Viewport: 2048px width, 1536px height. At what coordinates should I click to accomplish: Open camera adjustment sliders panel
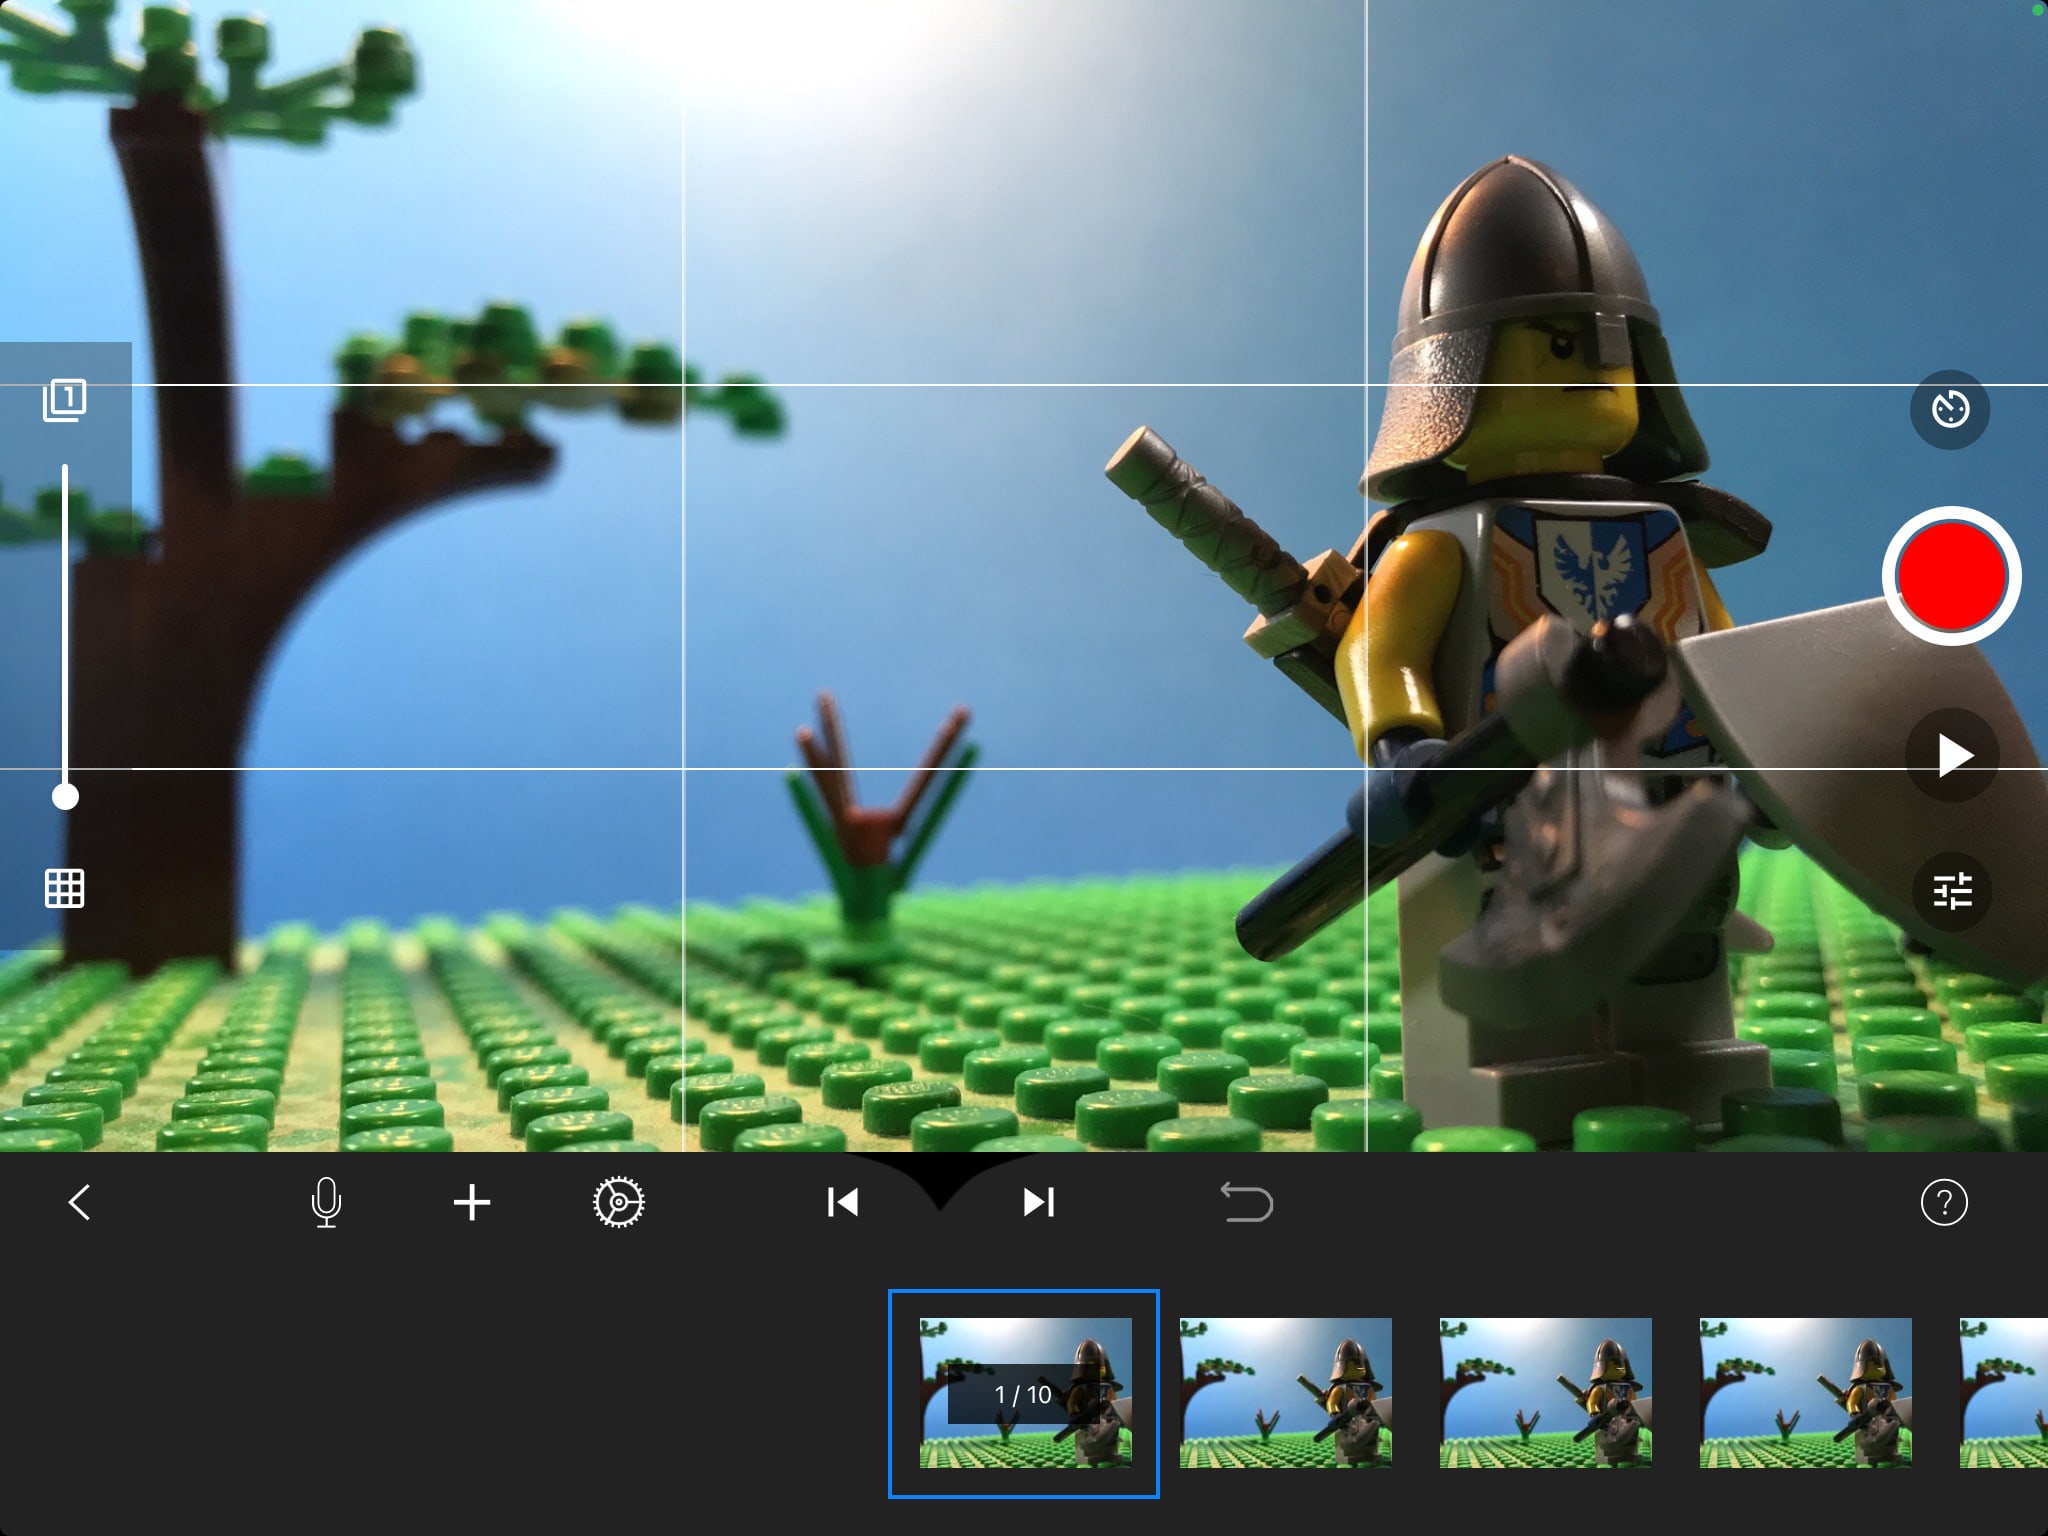click(x=1951, y=890)
